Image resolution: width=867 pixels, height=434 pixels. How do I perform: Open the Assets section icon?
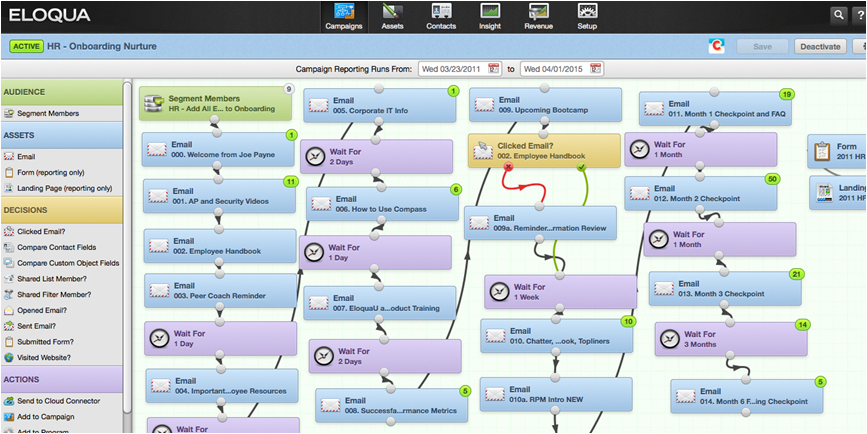click(392, 17)
